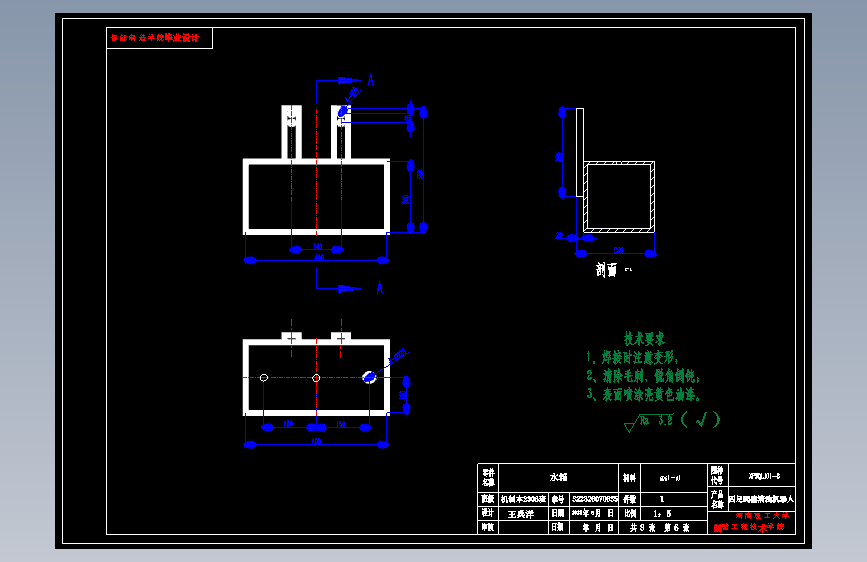Select the note line "2、清除毛刺、锐角倒钝"
Image resolution: width=867 pixels, height=562 pixels.
click(x=643, y=376)
